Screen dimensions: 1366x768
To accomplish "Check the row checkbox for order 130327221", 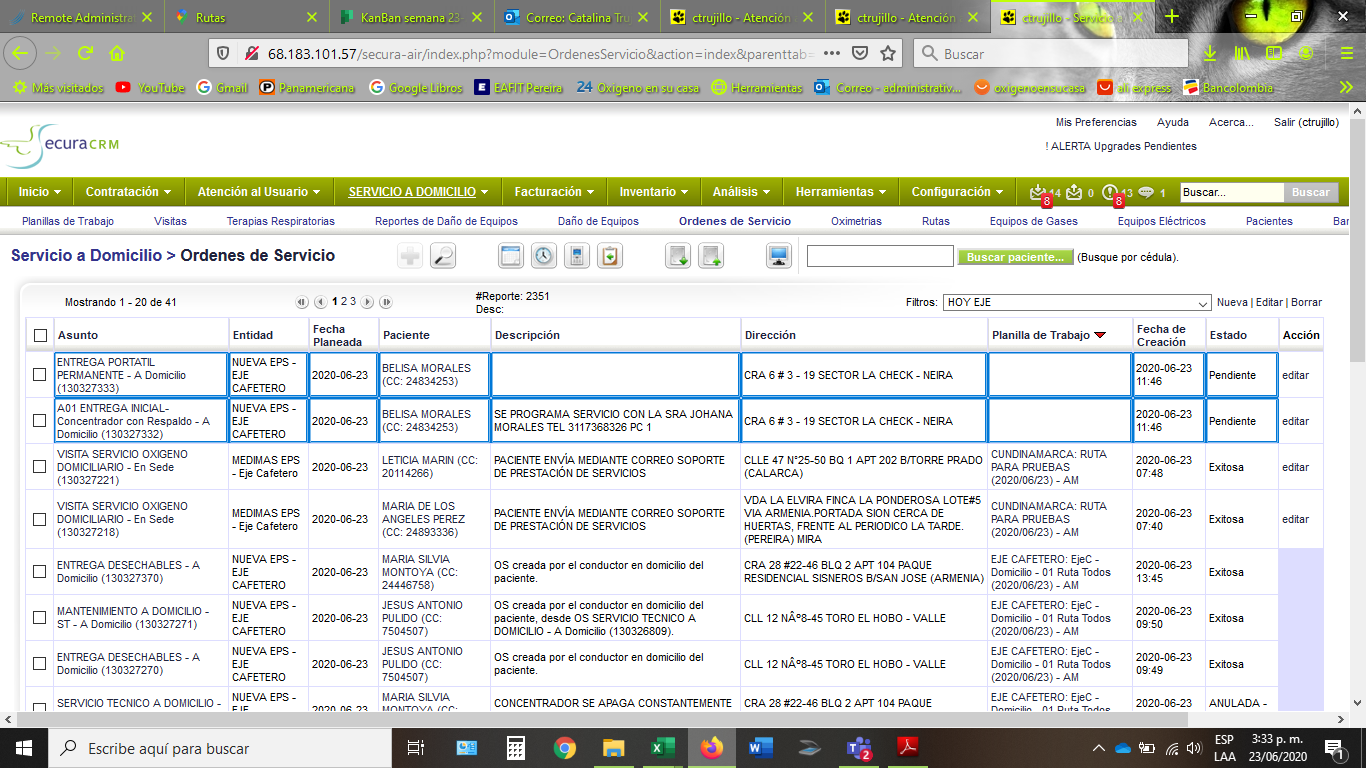I will coord(40,467).
